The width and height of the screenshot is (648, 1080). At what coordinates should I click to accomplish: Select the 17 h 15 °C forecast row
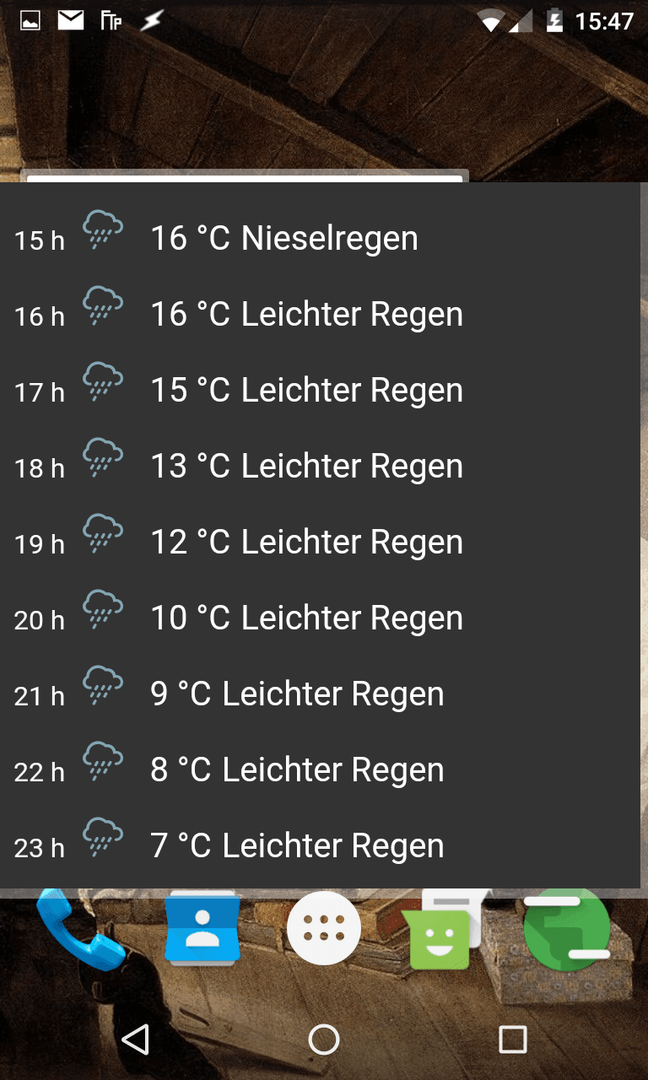(x=320, y=390)
